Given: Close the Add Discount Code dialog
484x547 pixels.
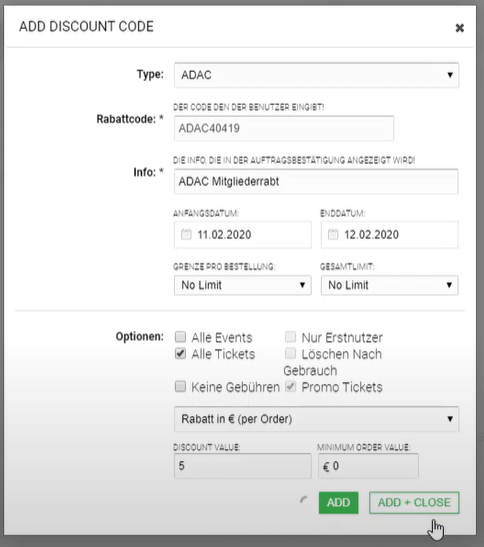Looking at the screenshot, I should click(460, 28).
